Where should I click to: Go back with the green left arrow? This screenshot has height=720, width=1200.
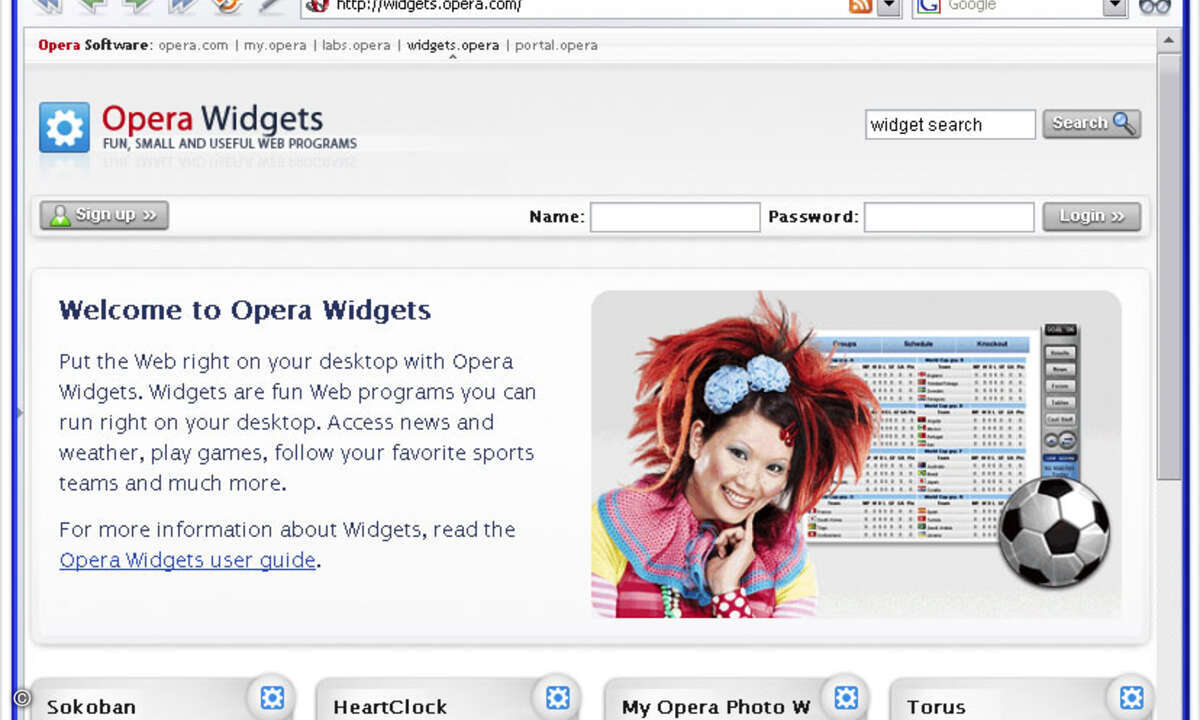(x=93, y=5)
